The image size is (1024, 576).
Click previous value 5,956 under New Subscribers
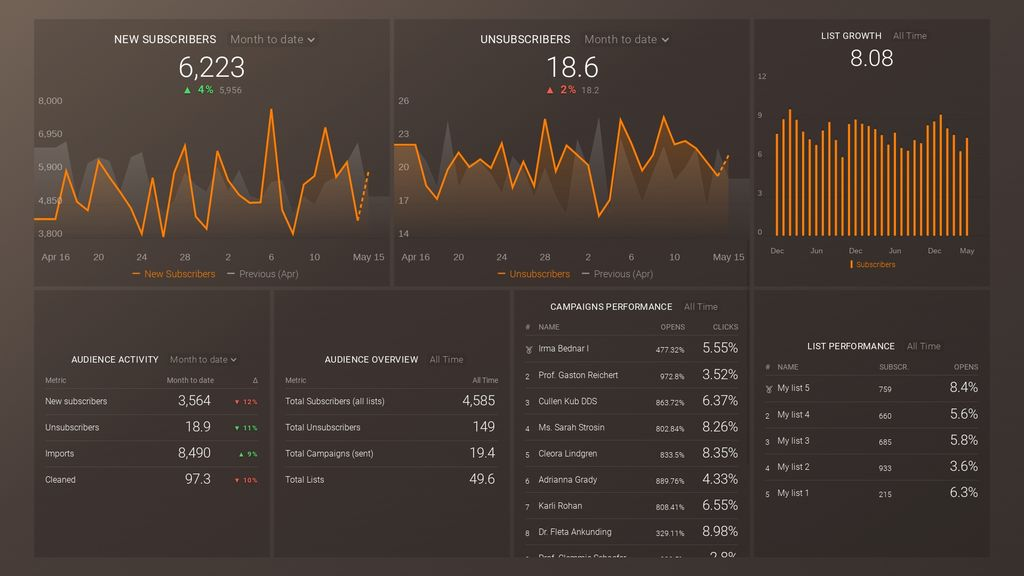[x=231, y=90]
